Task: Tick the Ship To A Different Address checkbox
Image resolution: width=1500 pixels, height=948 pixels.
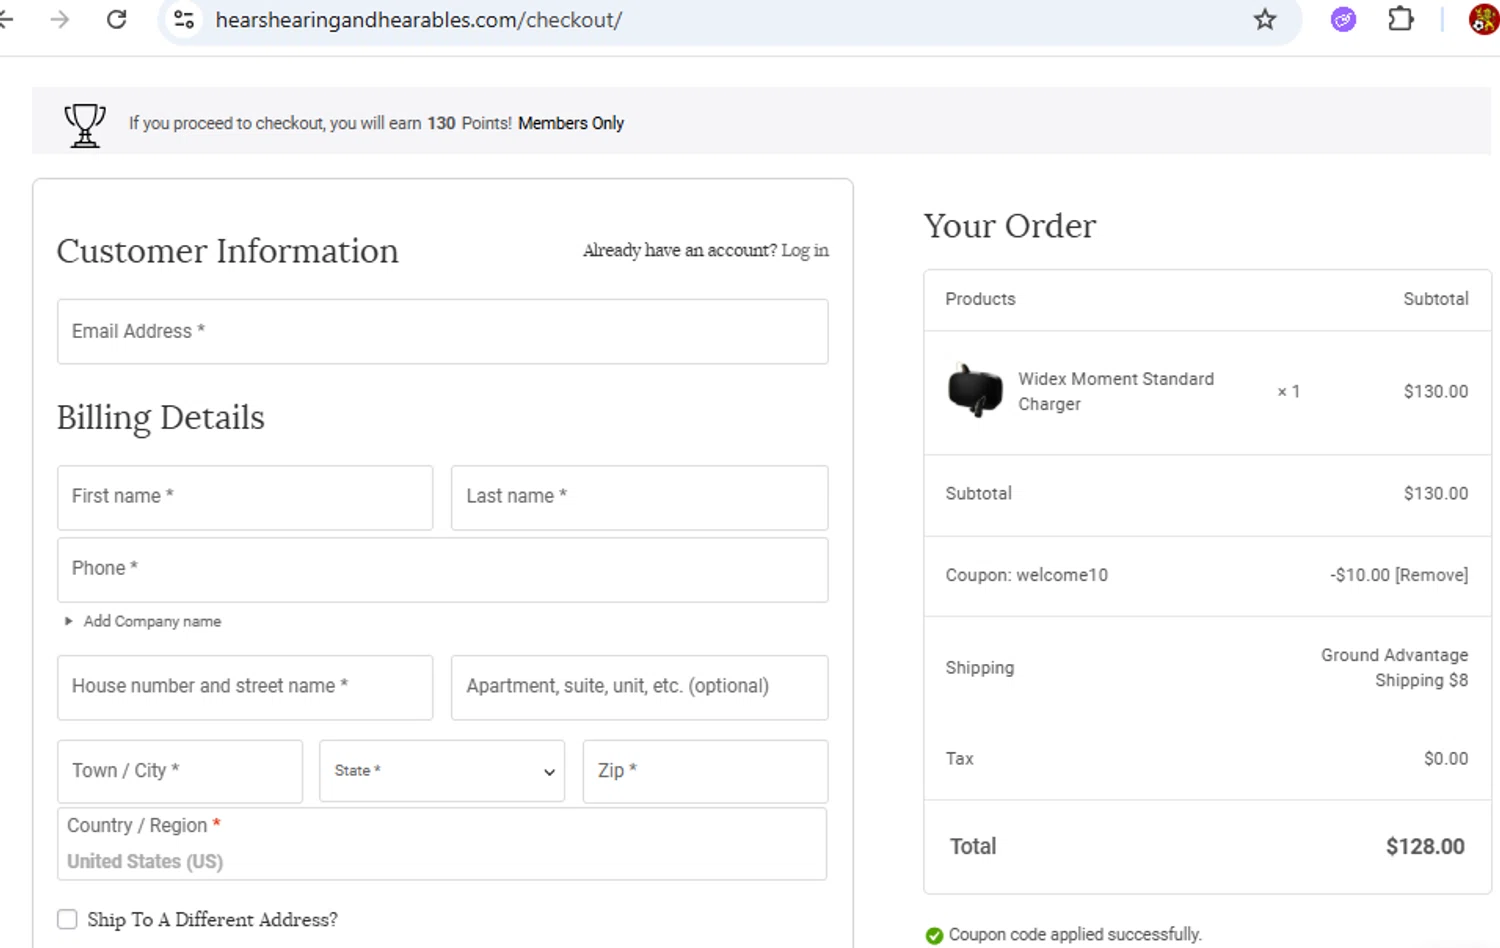Action: coord(67,919)
